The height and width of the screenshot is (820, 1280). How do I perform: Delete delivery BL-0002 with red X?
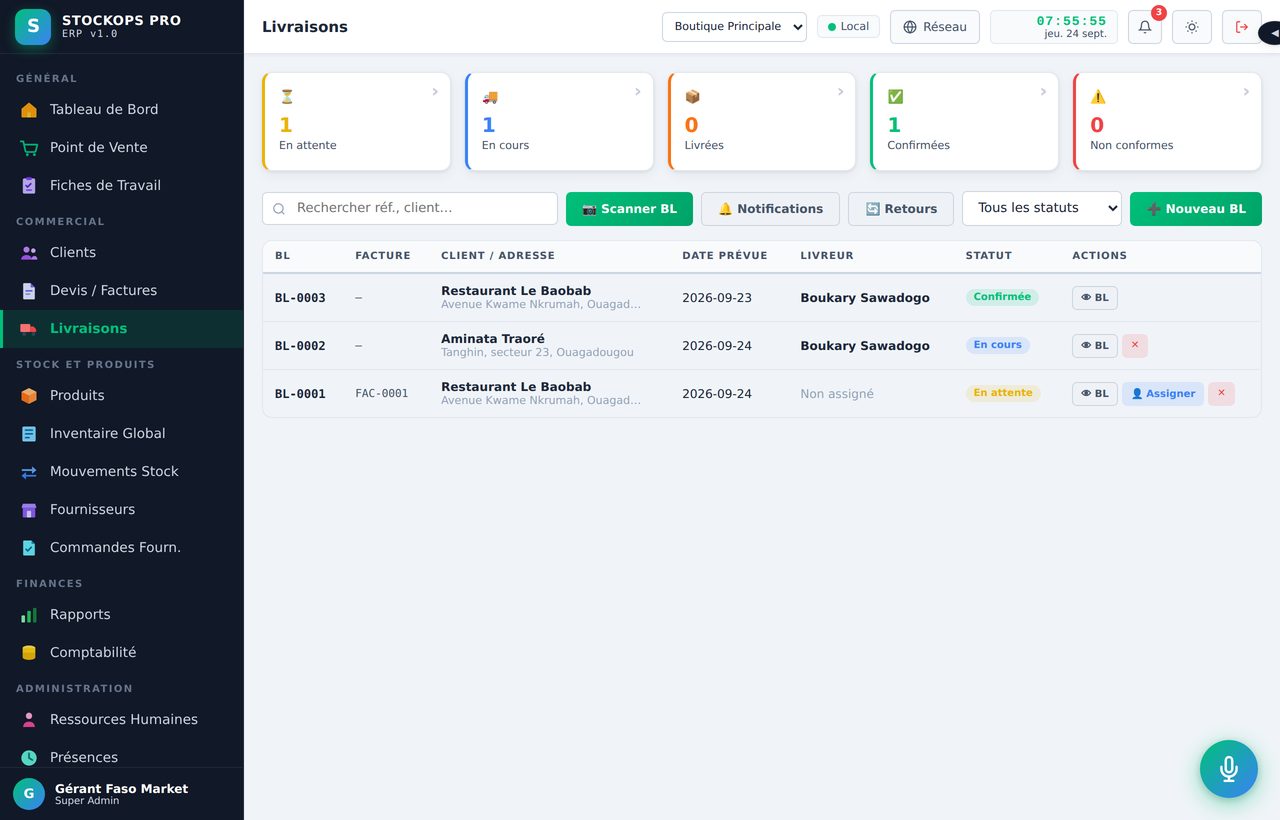(x=1135, y=345)
